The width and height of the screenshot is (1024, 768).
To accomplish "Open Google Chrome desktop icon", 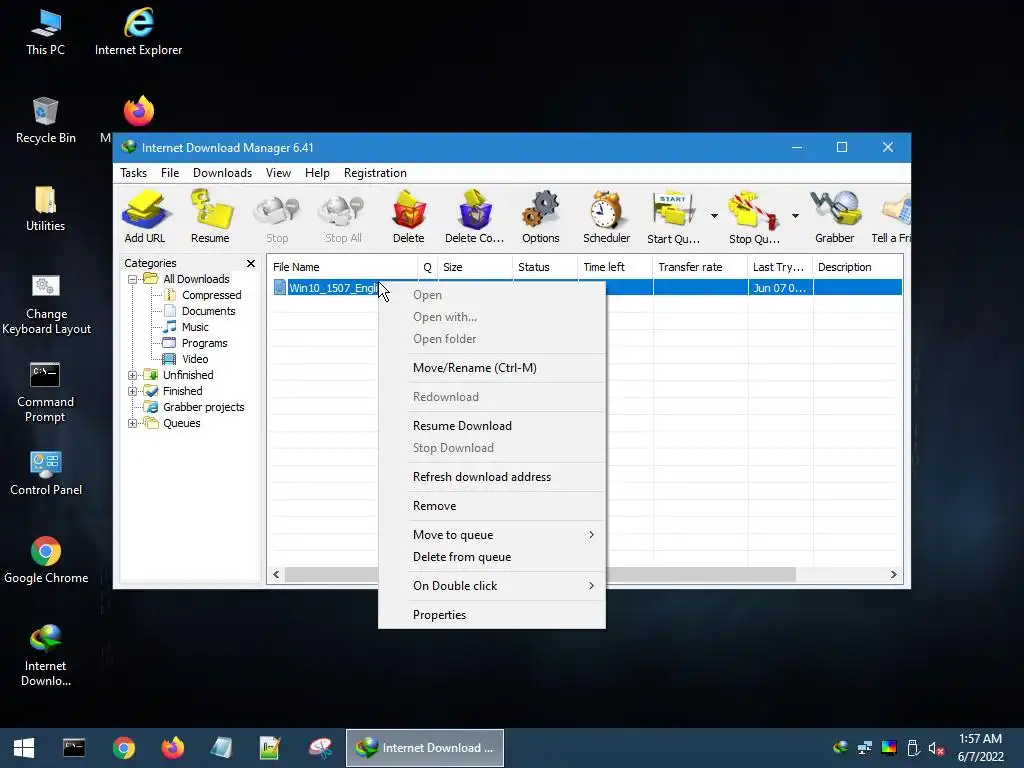I will tap(46, 560).
